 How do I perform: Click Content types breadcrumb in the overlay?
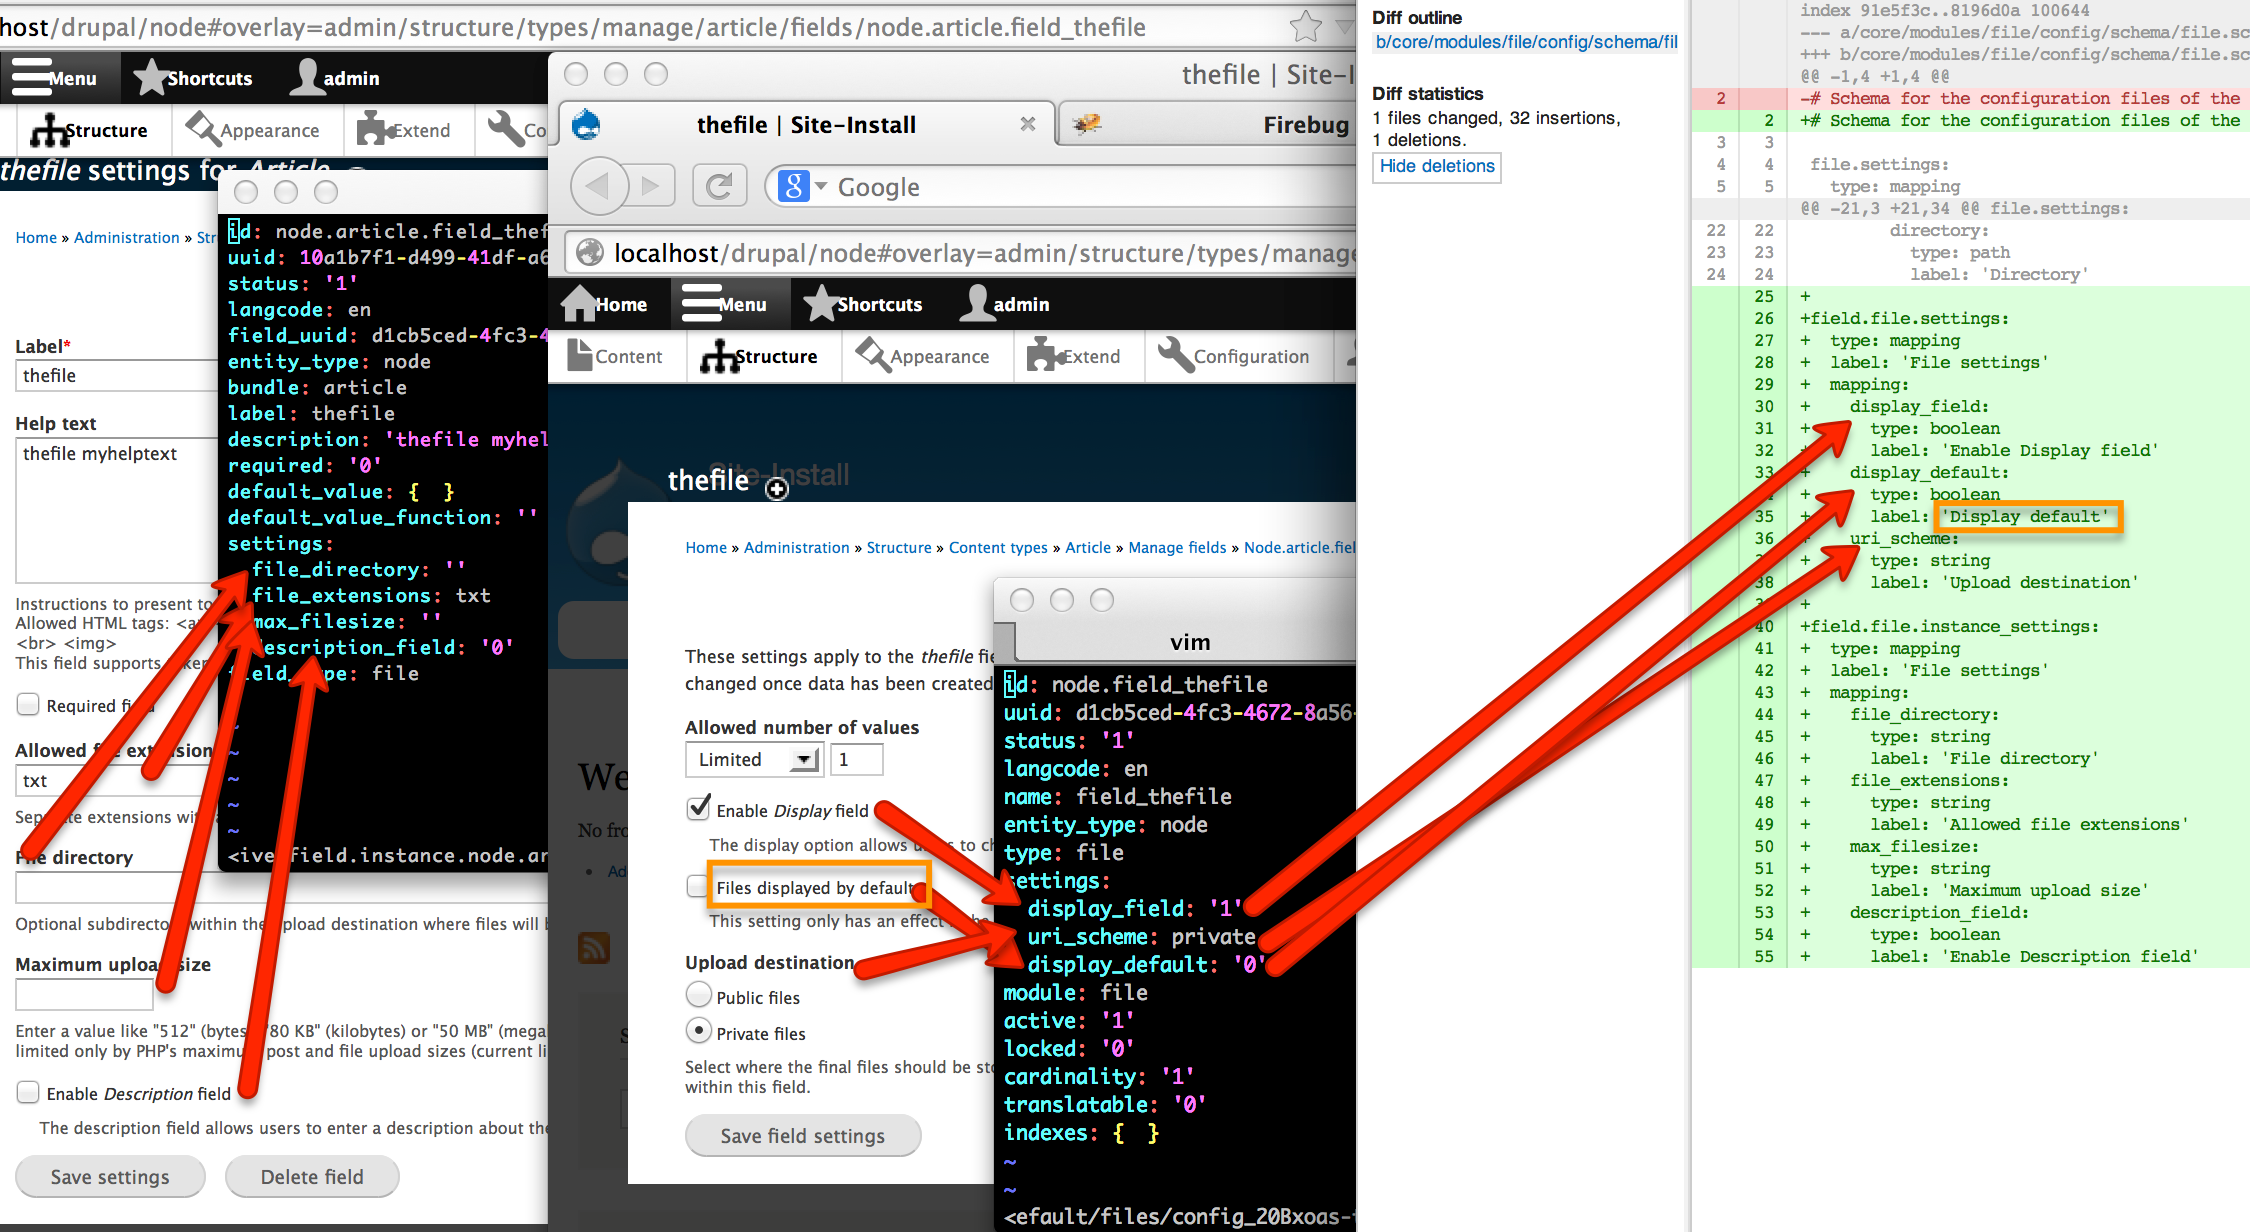(998, 547)
